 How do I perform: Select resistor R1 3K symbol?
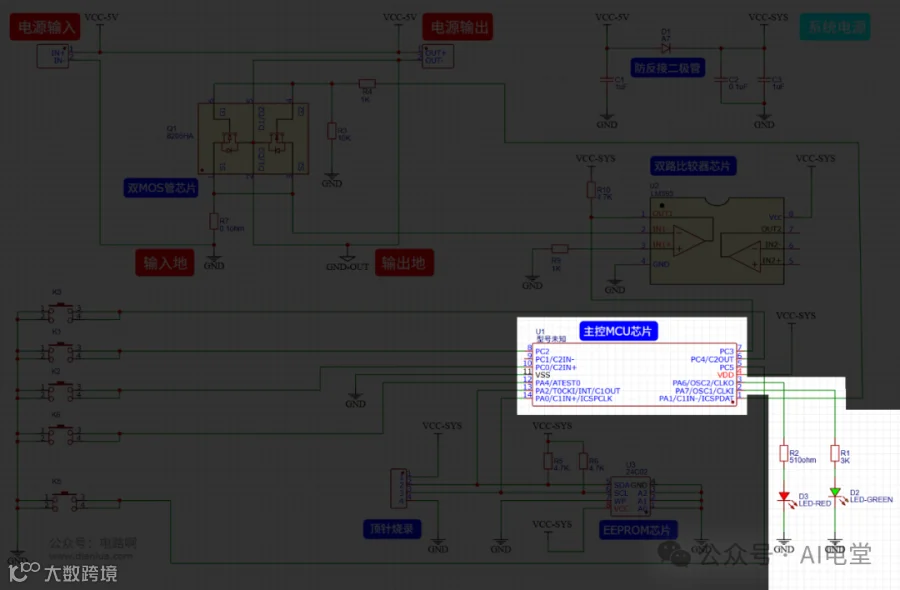tap(835, 454)
